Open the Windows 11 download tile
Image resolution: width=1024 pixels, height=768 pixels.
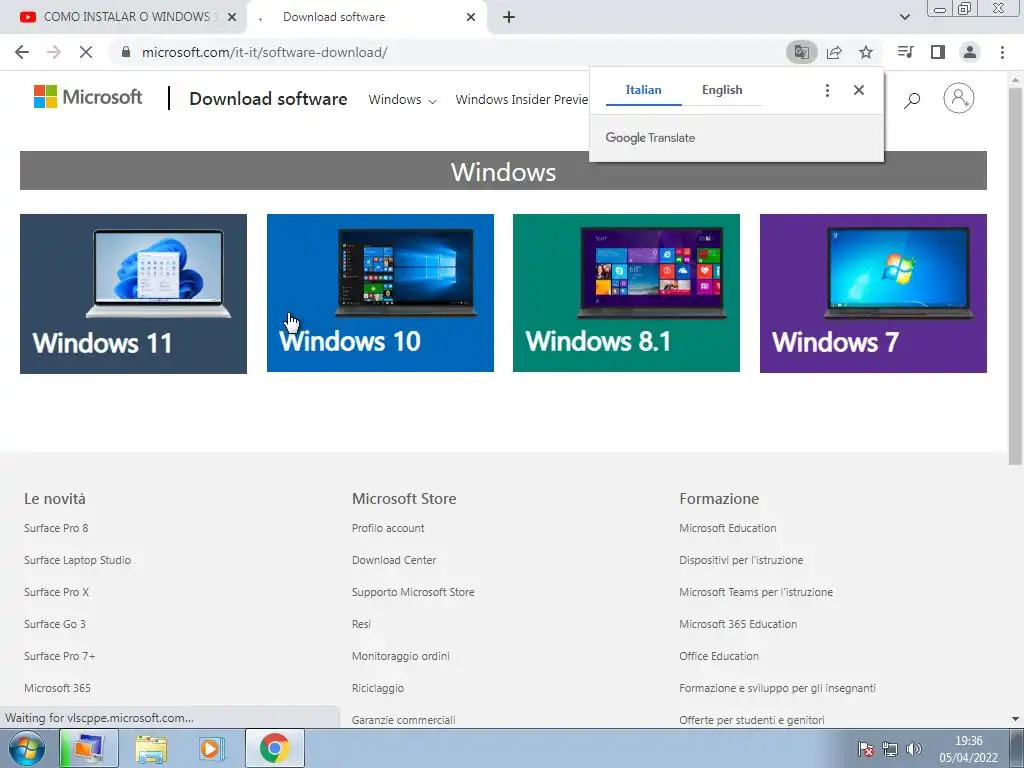click(133, 294)
